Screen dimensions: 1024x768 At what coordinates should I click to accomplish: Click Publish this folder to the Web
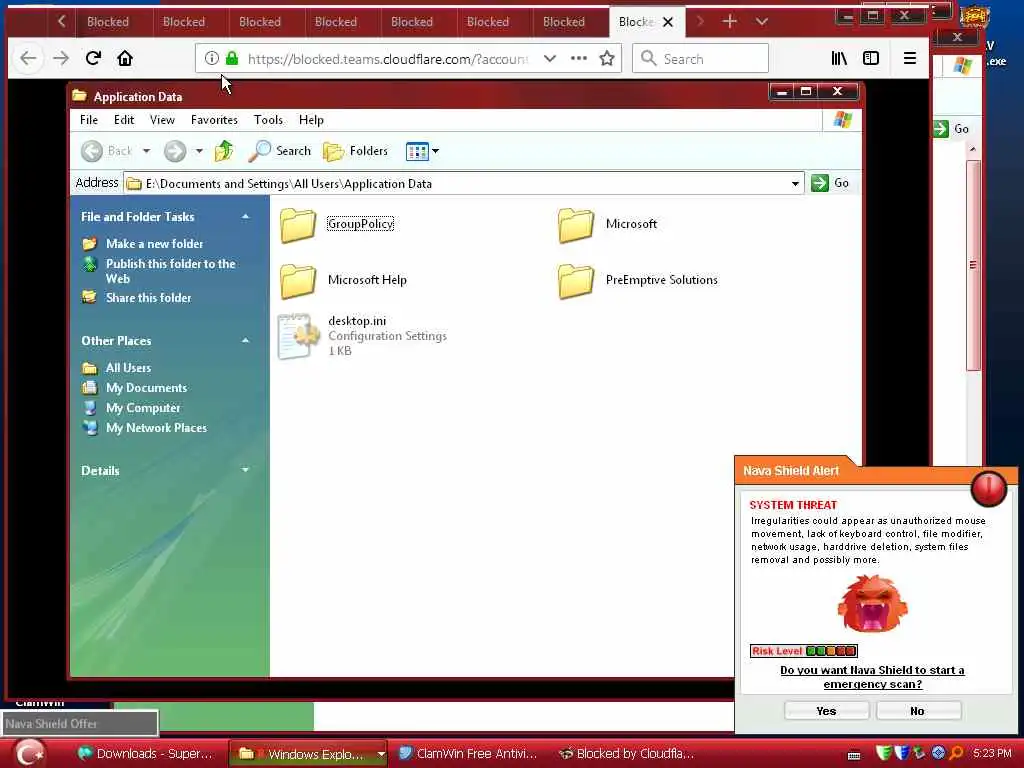pos(170,271)
